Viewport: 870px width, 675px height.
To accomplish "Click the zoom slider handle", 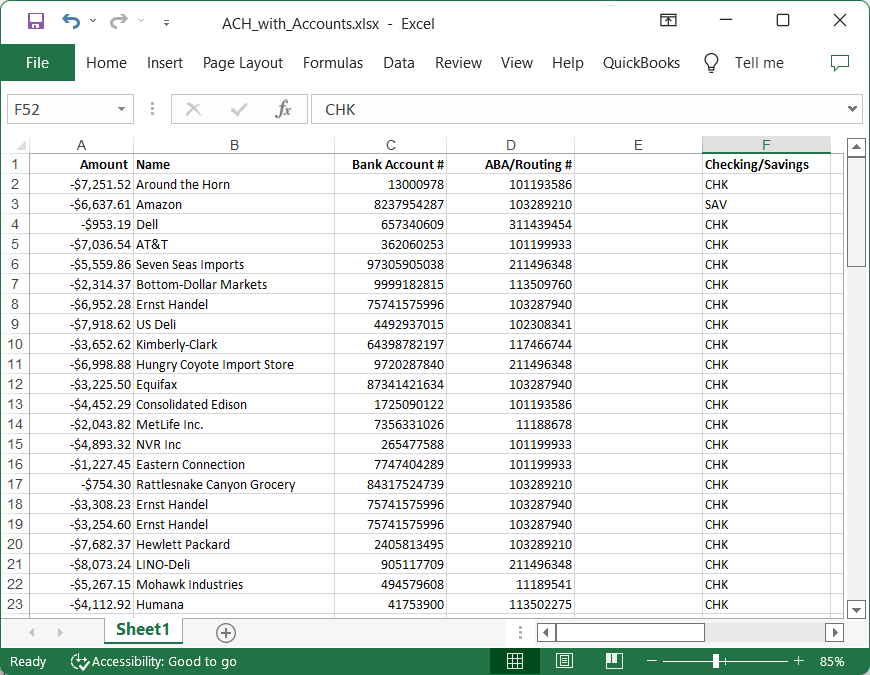I will (716, 661).
